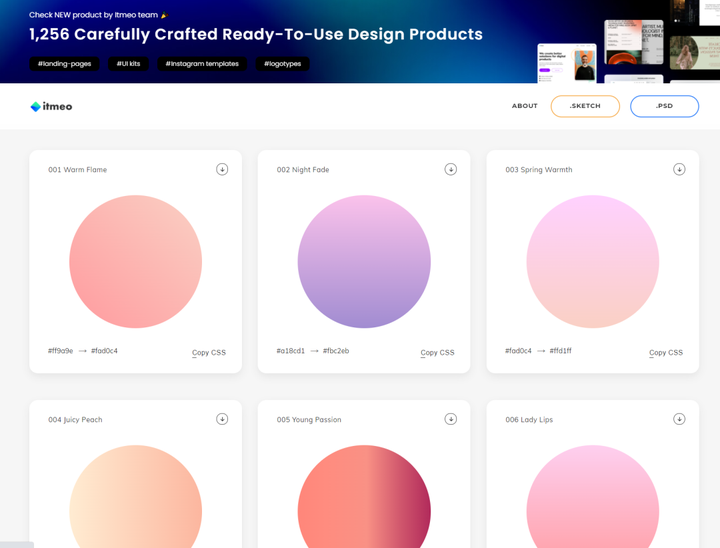Viewport: 720px width, 548px height.
Task: Click the Warm Flame gradient circle
Action: [135, 262]
